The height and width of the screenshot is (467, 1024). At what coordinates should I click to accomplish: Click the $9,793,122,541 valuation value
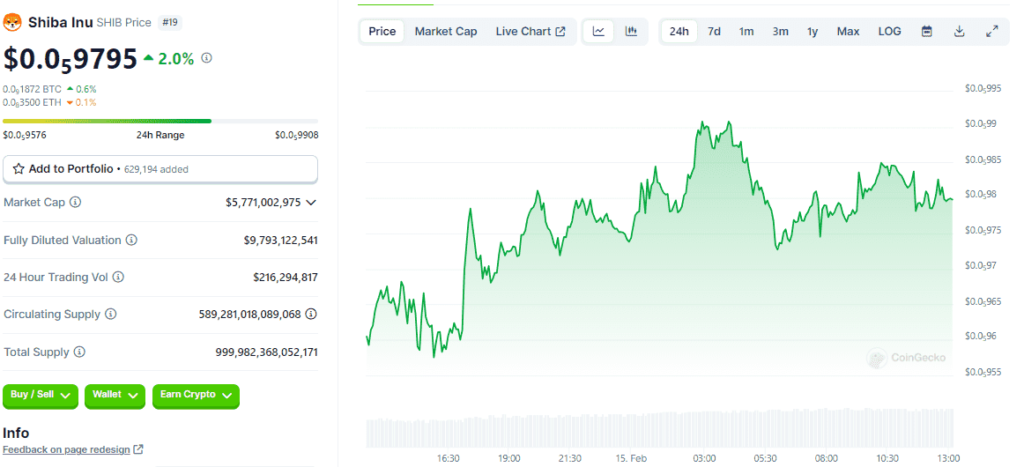coord(281,240)
